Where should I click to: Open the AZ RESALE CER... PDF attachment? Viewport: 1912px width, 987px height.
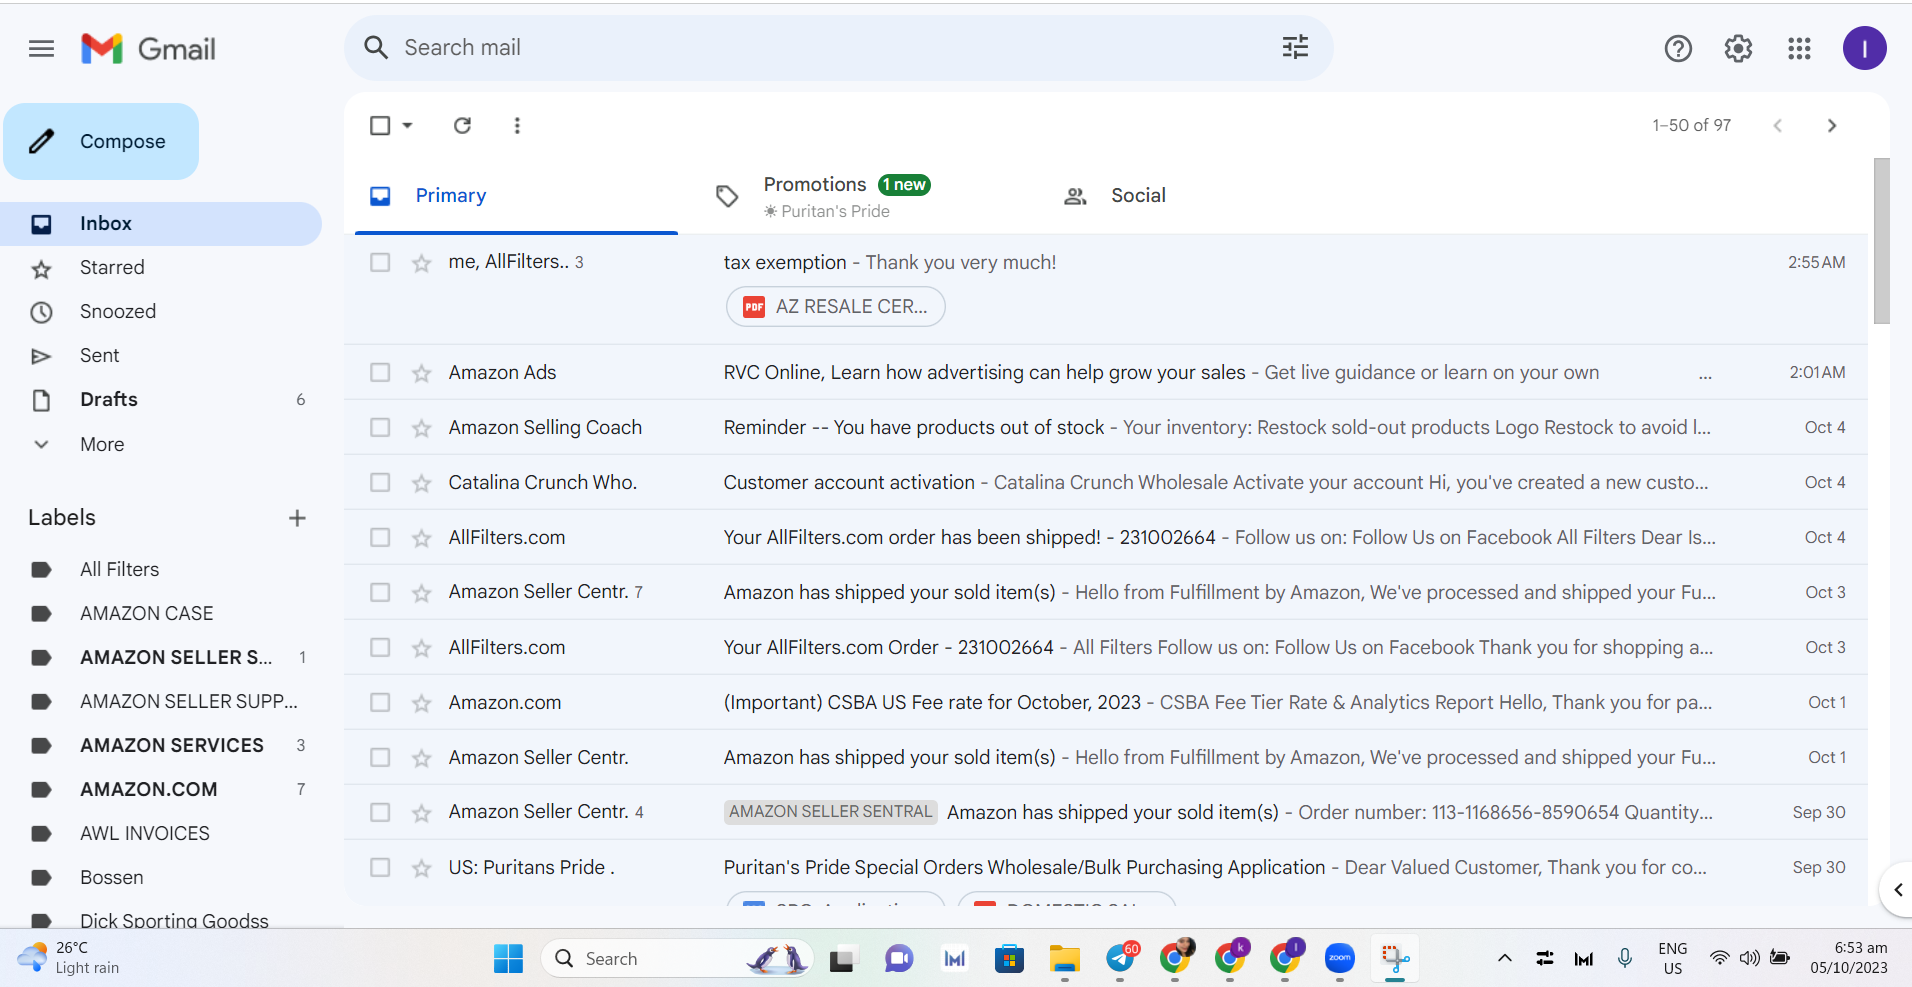pyautogui.click(x=836, y=307)
